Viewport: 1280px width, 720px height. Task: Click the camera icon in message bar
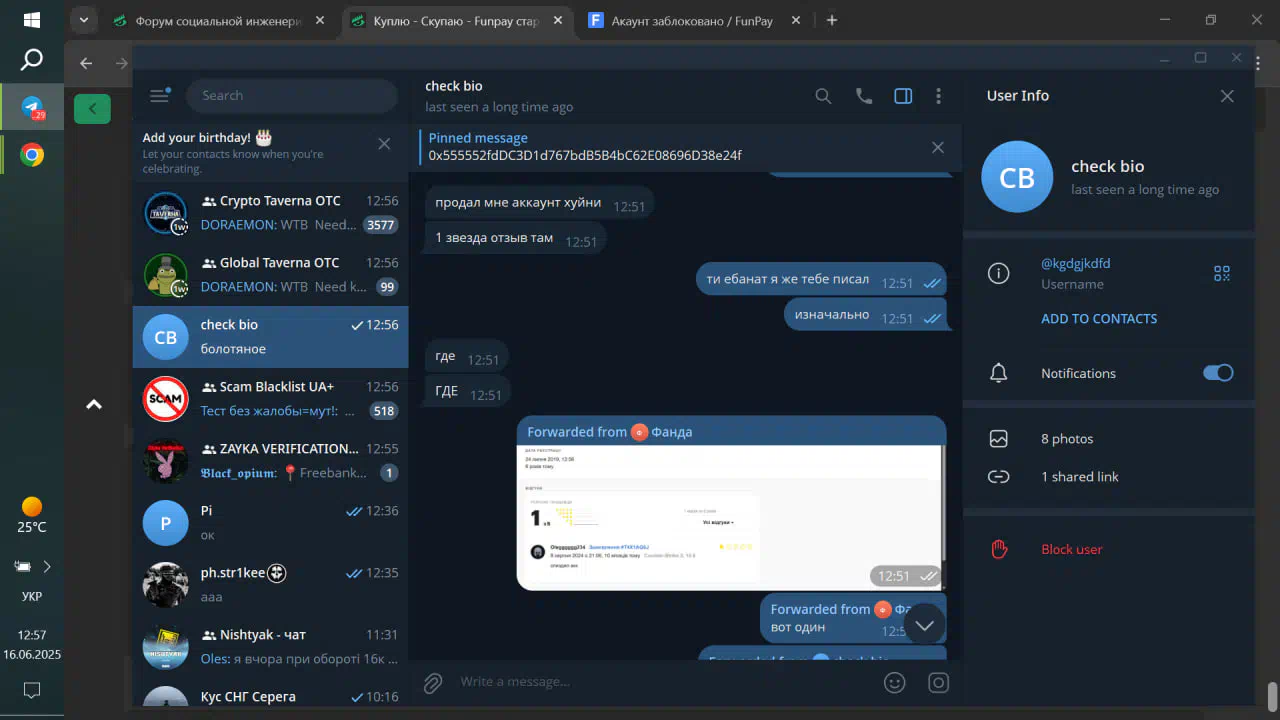(x=938, y=683)
